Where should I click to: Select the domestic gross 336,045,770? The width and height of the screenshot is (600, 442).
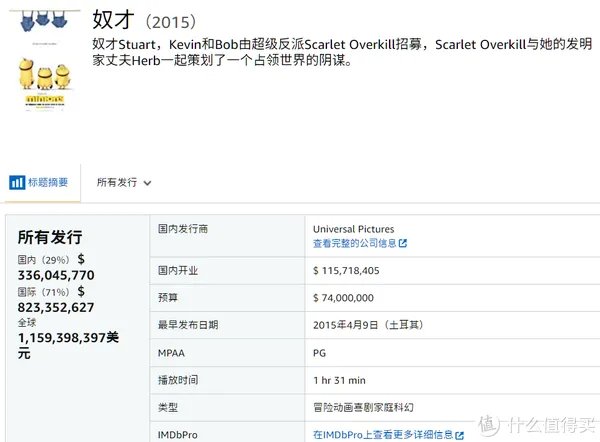pyautogui.click(x=56, y=275)
